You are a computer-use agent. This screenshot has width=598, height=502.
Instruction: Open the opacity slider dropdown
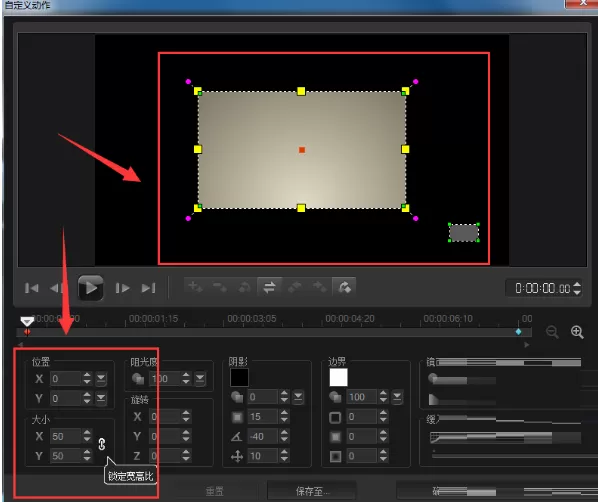200,378
